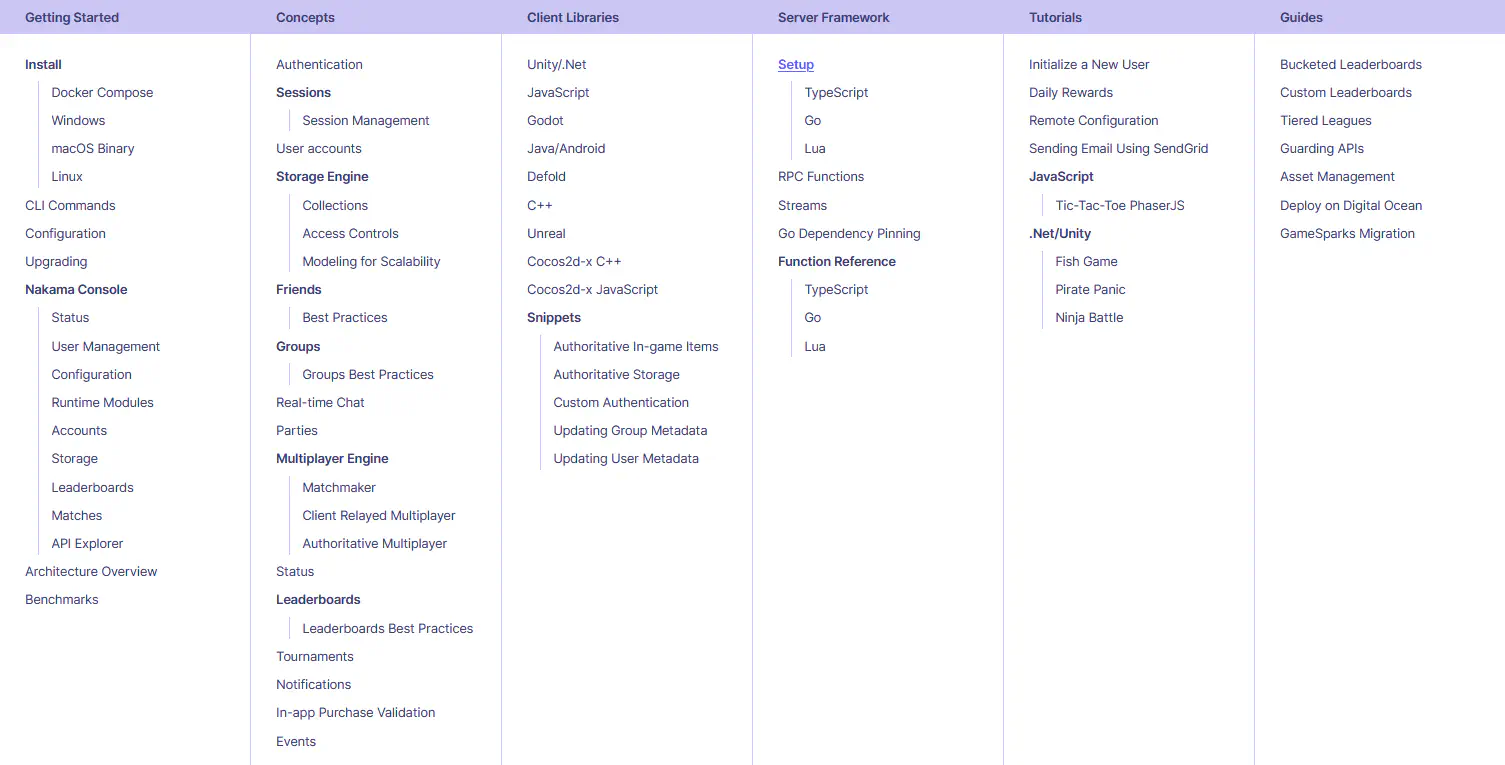The height and width of the screenshot is (765, 1505).
Task: Open Go Dependency Pinning
Action: coord(849,233)
